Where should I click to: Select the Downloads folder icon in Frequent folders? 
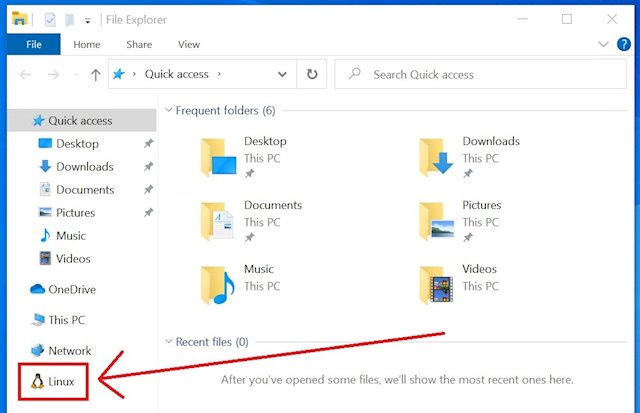click(436, 157)
